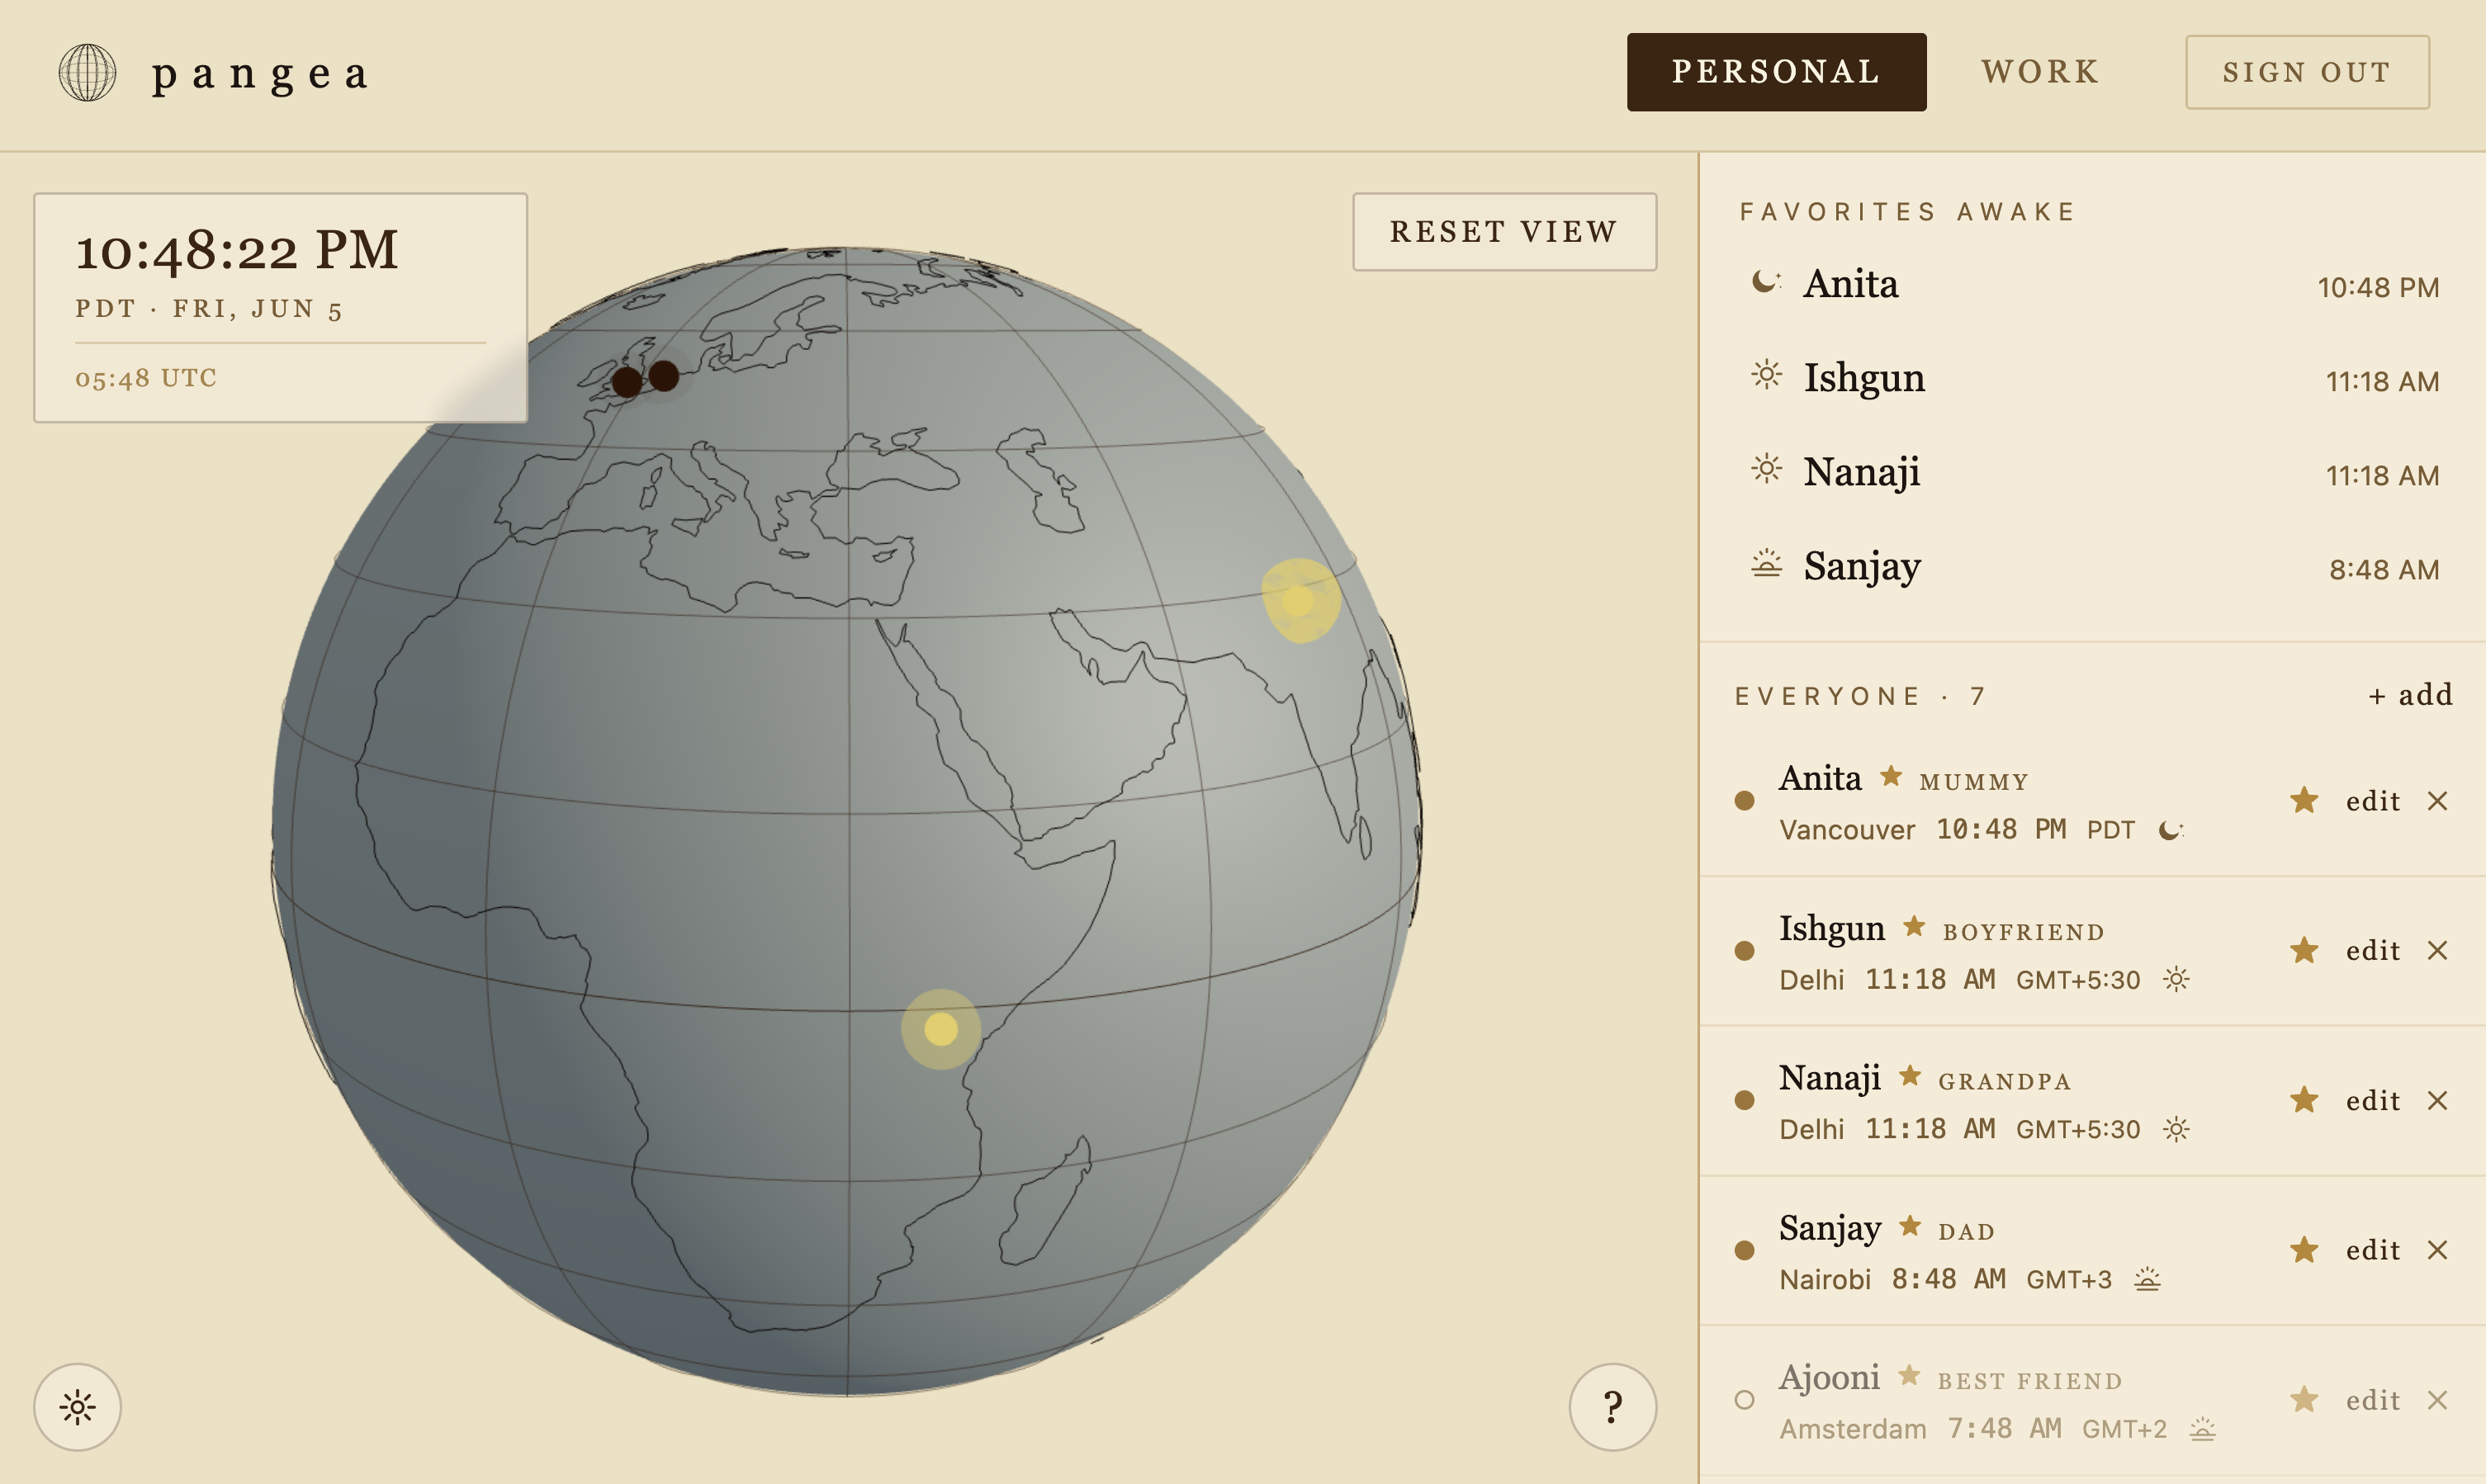Switch to the Personal tab
The image size is (2486, 1484).
tap(1776, 72)
